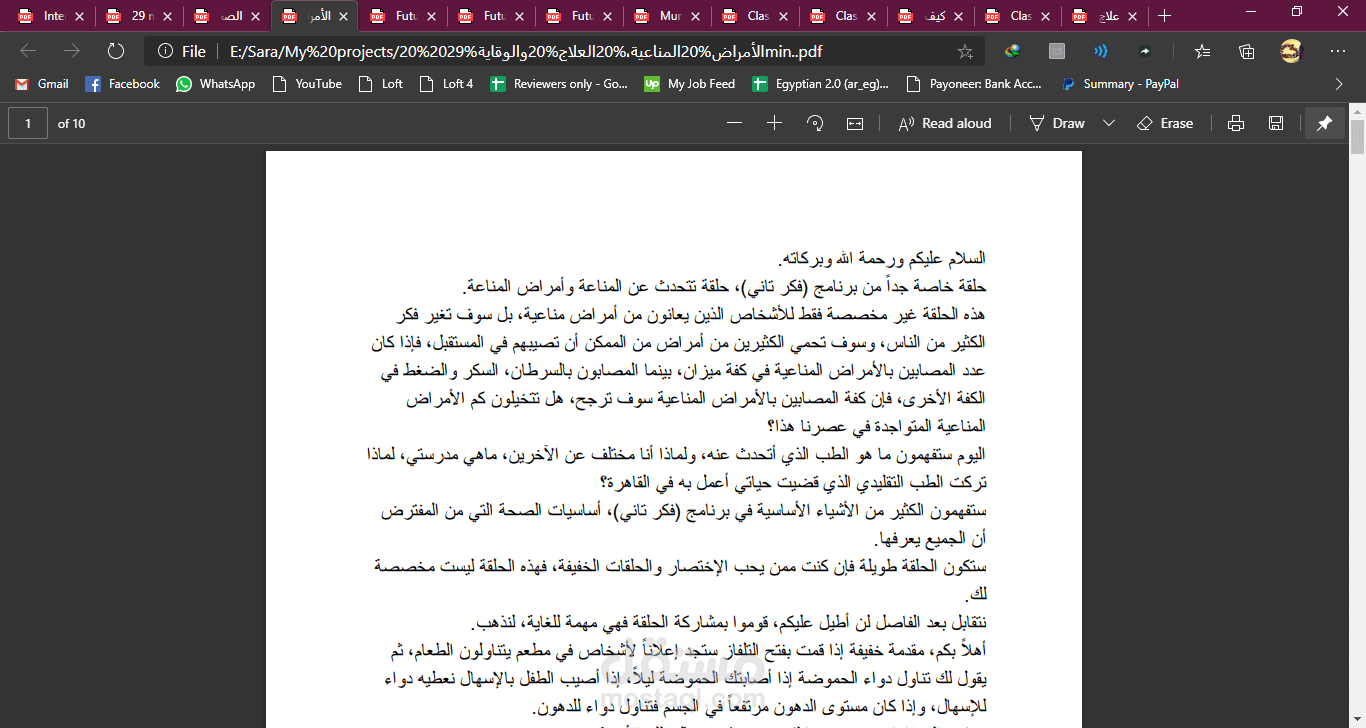Open Internet Download Manager extension icon
The height and width of the screenshot is (728, 1366).
click(x=1013, y=51)
